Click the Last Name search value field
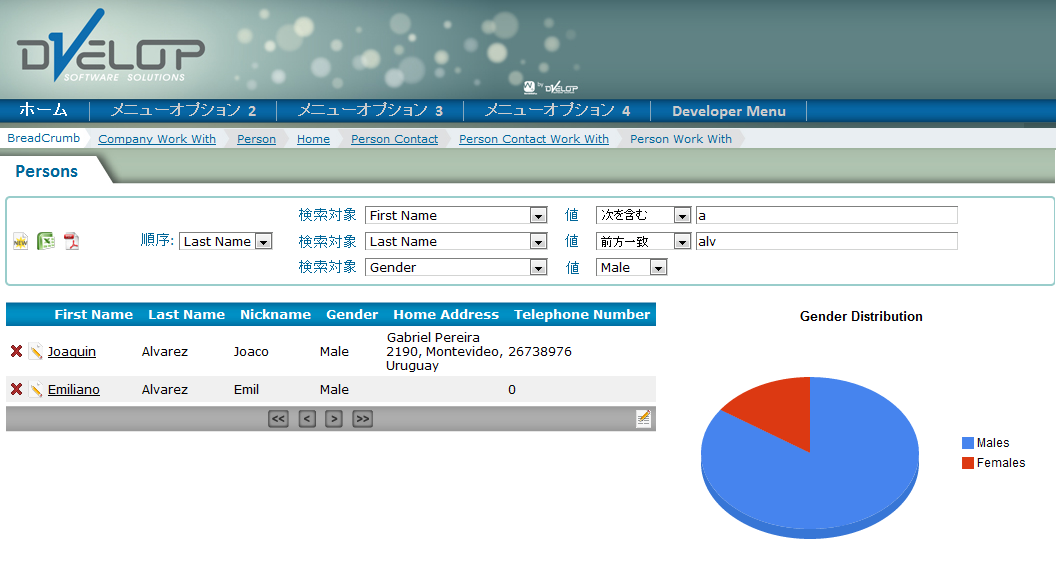Image resolution: width=1056 pixels, height=576 pixels. tap(826, 241)
